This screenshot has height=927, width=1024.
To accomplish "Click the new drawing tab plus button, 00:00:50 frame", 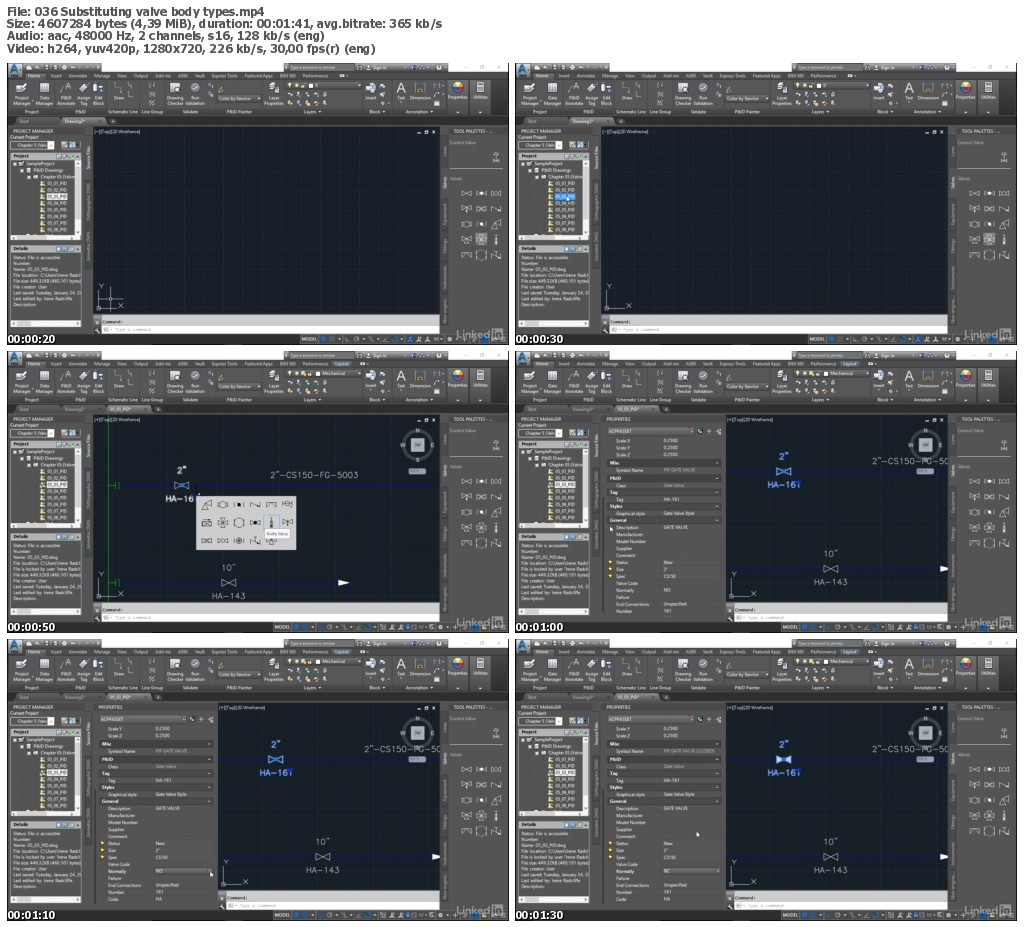I will [159, 410].
